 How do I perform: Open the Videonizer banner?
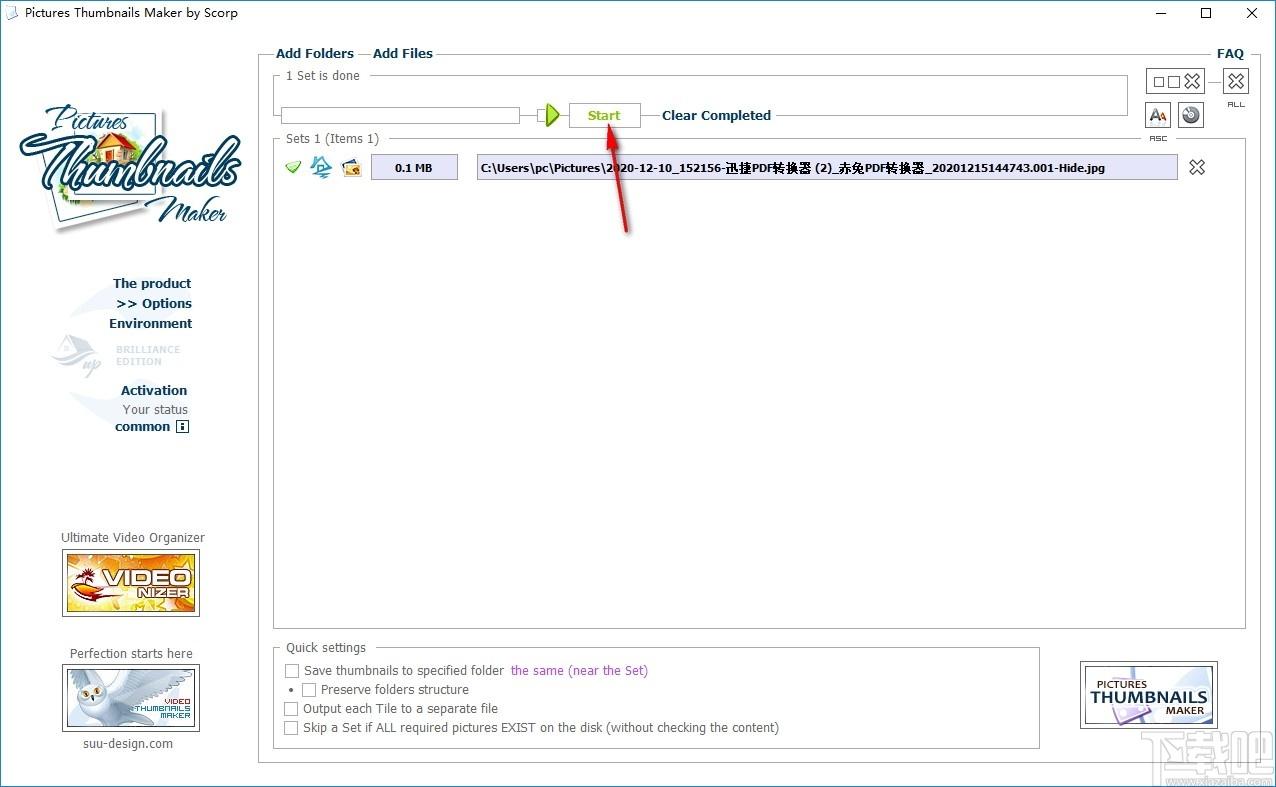tap(131, 582)
